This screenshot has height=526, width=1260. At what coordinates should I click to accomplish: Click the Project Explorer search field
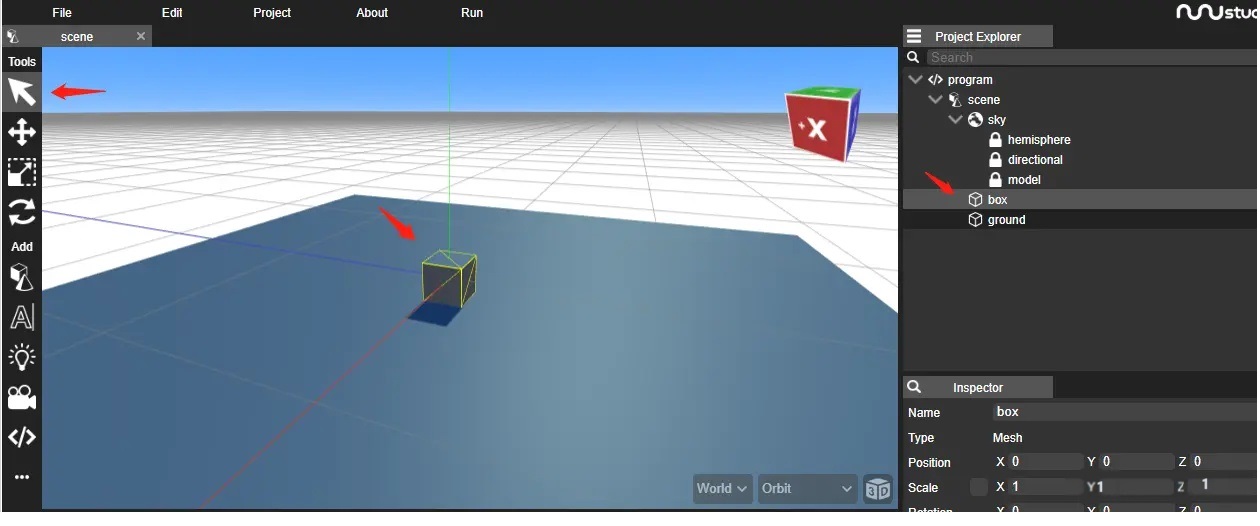(1090, 58)
